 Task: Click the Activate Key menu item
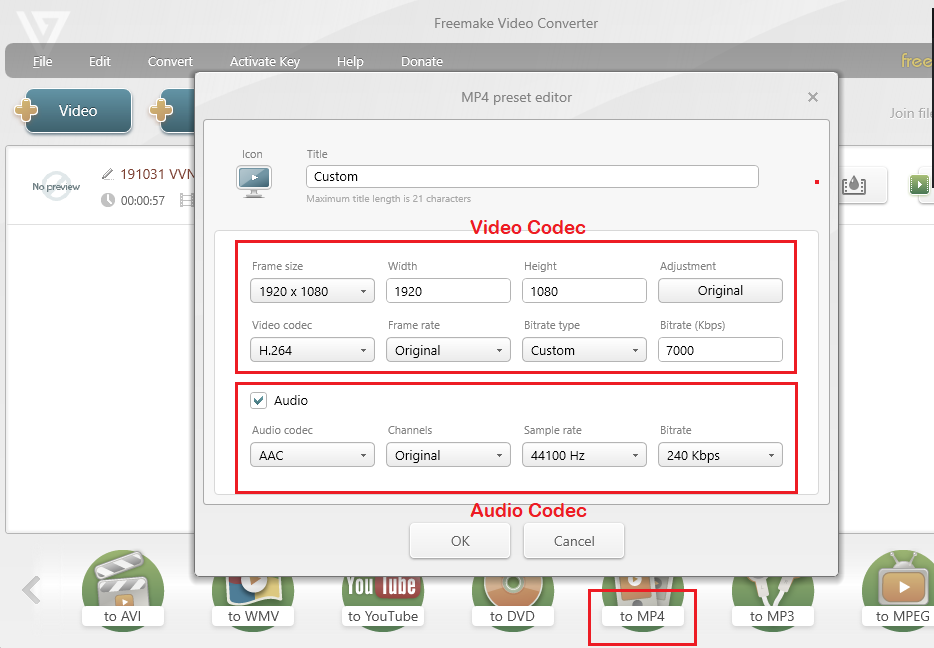pyautogui.click(x=265, y=61)
